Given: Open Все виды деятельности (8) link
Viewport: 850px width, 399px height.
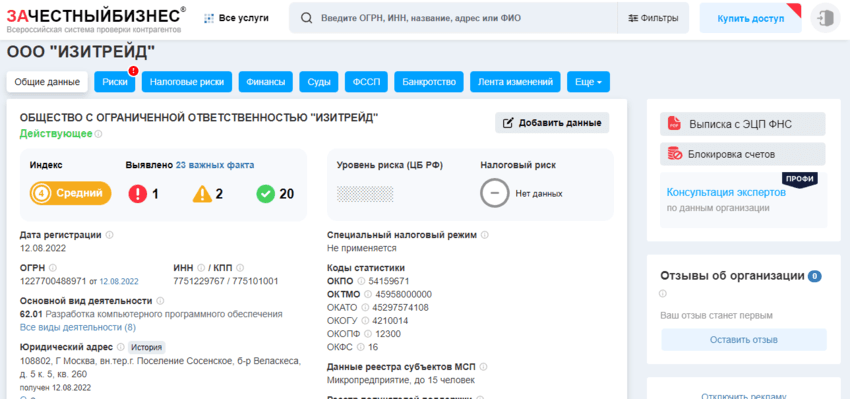Looking at the screenshot, I should [x=78, y=327].
